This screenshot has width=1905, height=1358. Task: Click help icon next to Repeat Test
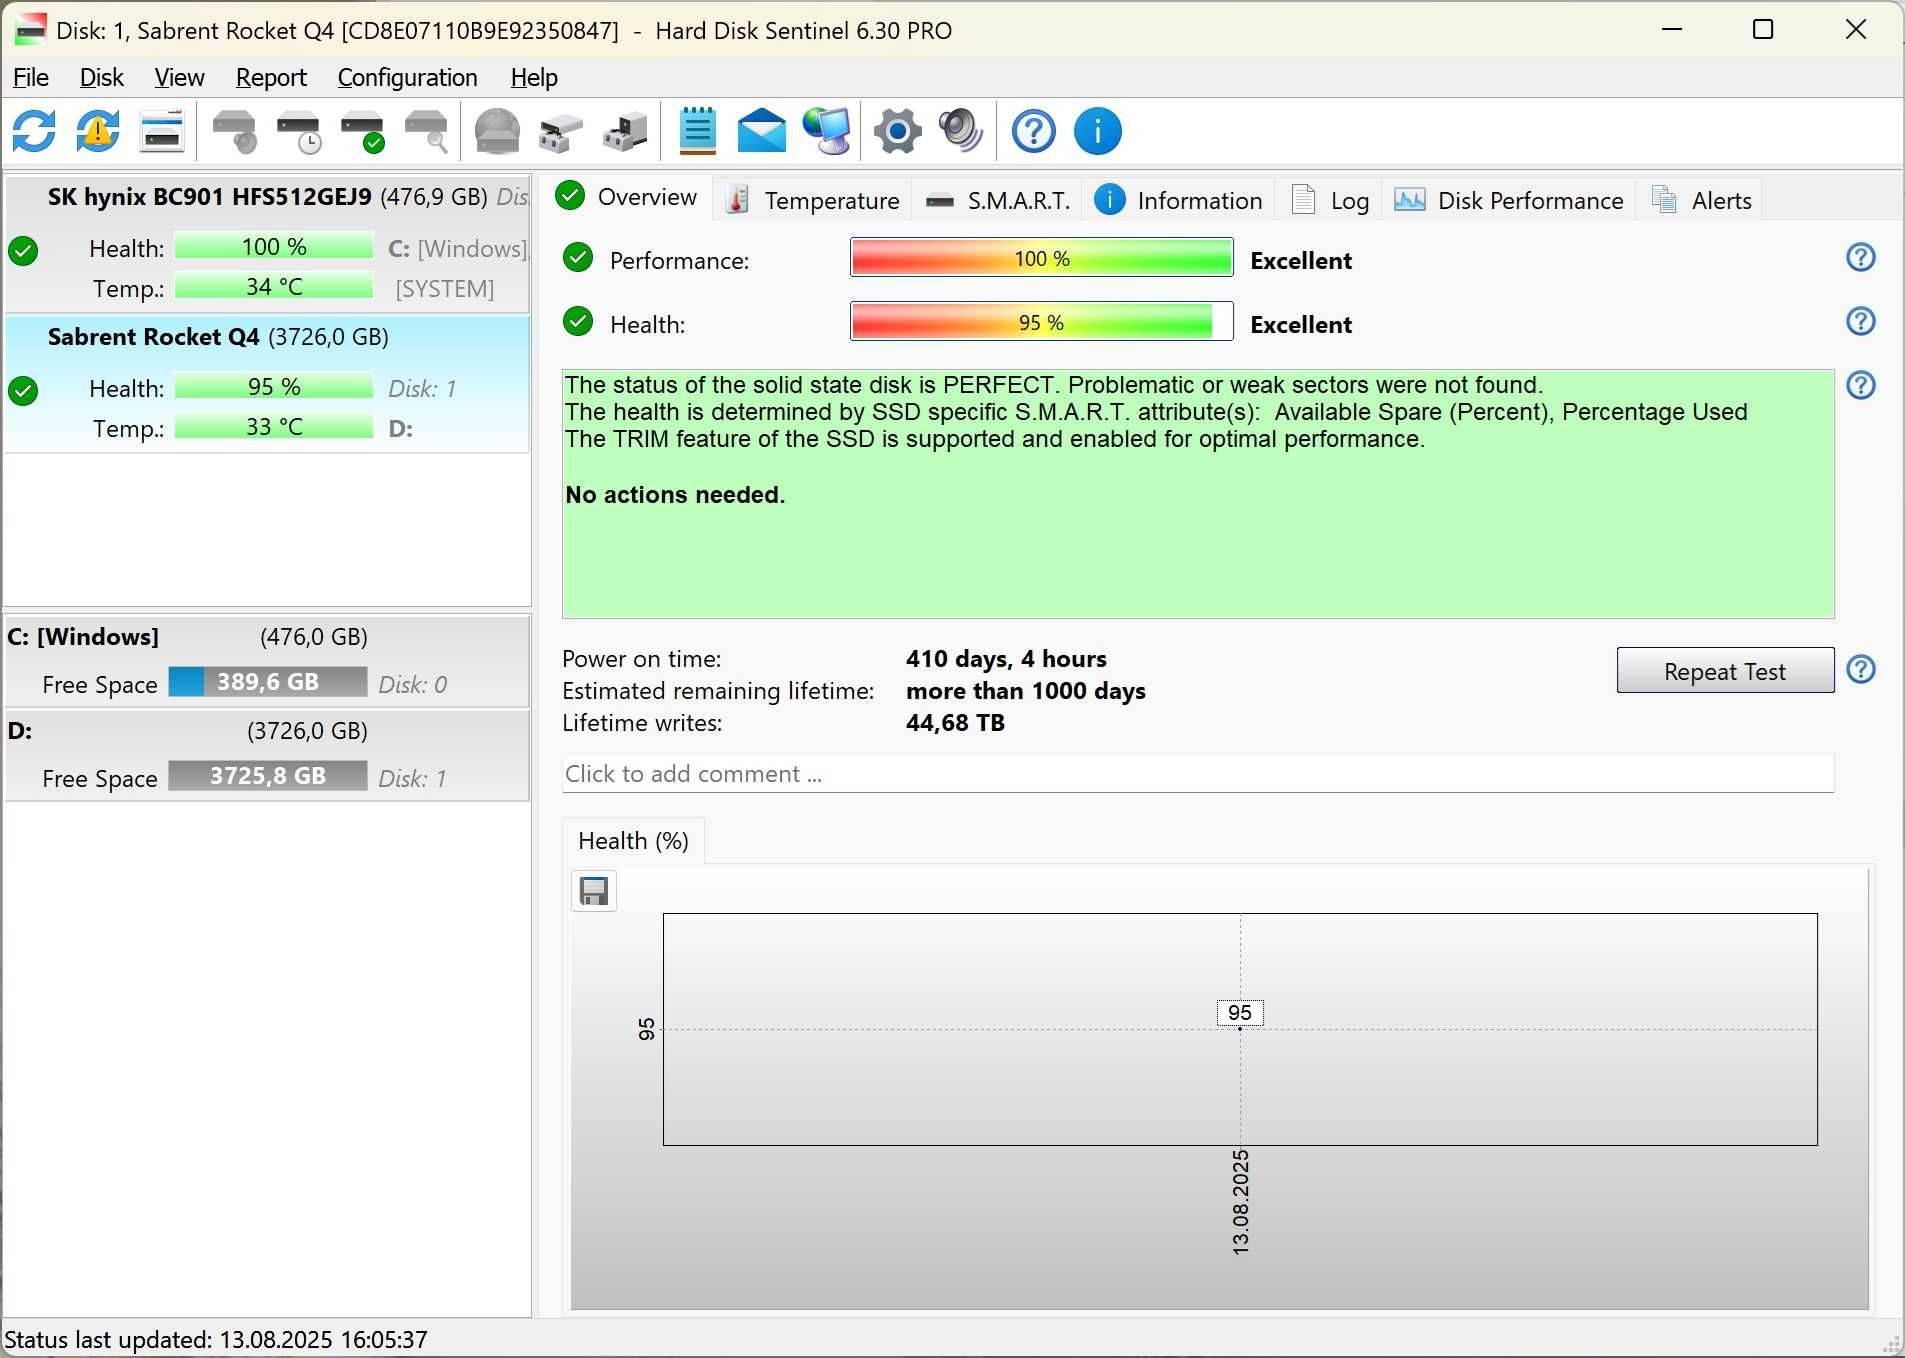1860,670
